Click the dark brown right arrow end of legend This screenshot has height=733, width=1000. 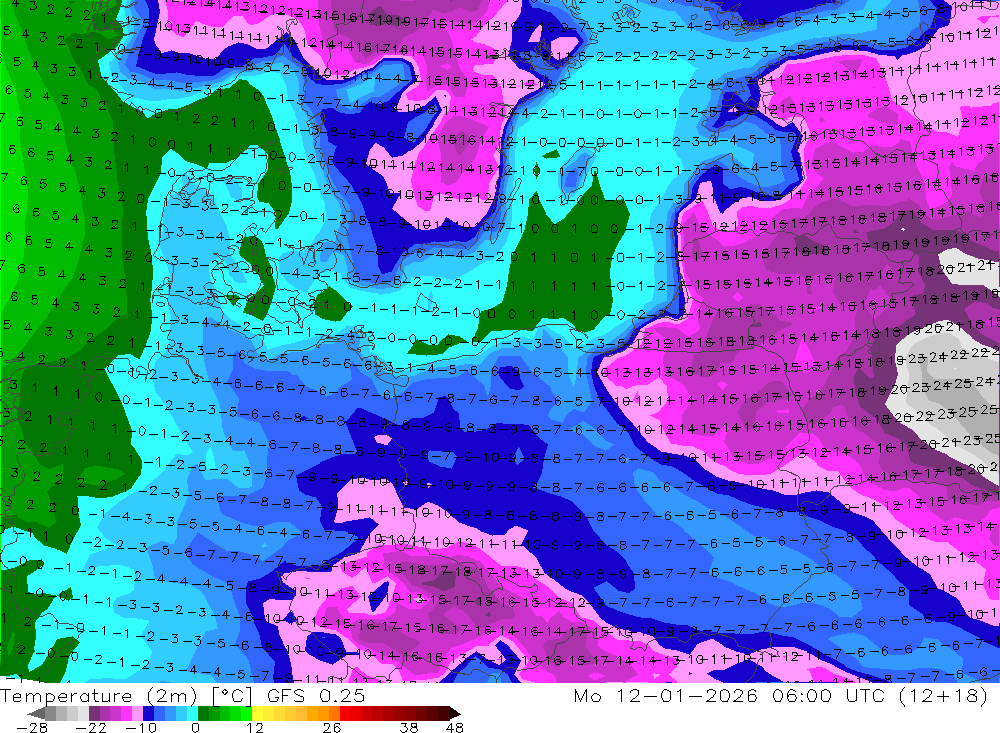click(453, 713)
